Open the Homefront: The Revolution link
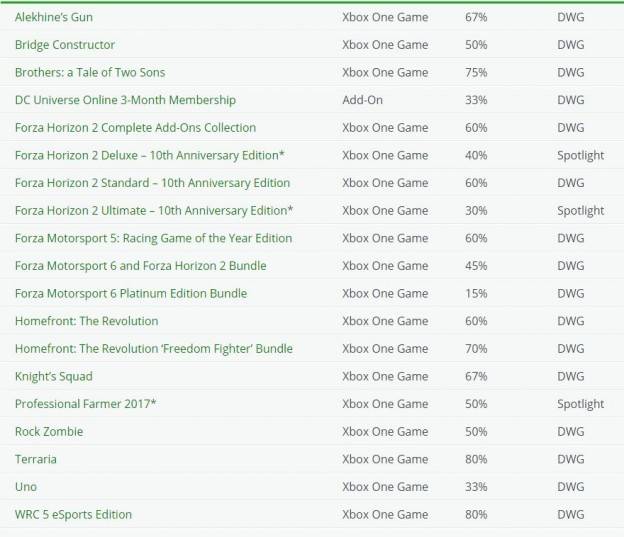Viewport: 624px width, 537px height. tap(86, 321)
